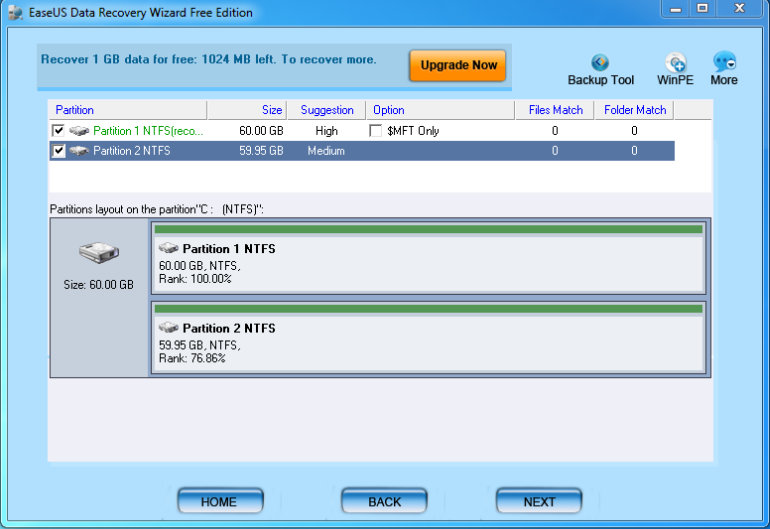Launch the WinPE bootable media icon

click(x=675, y=62)
